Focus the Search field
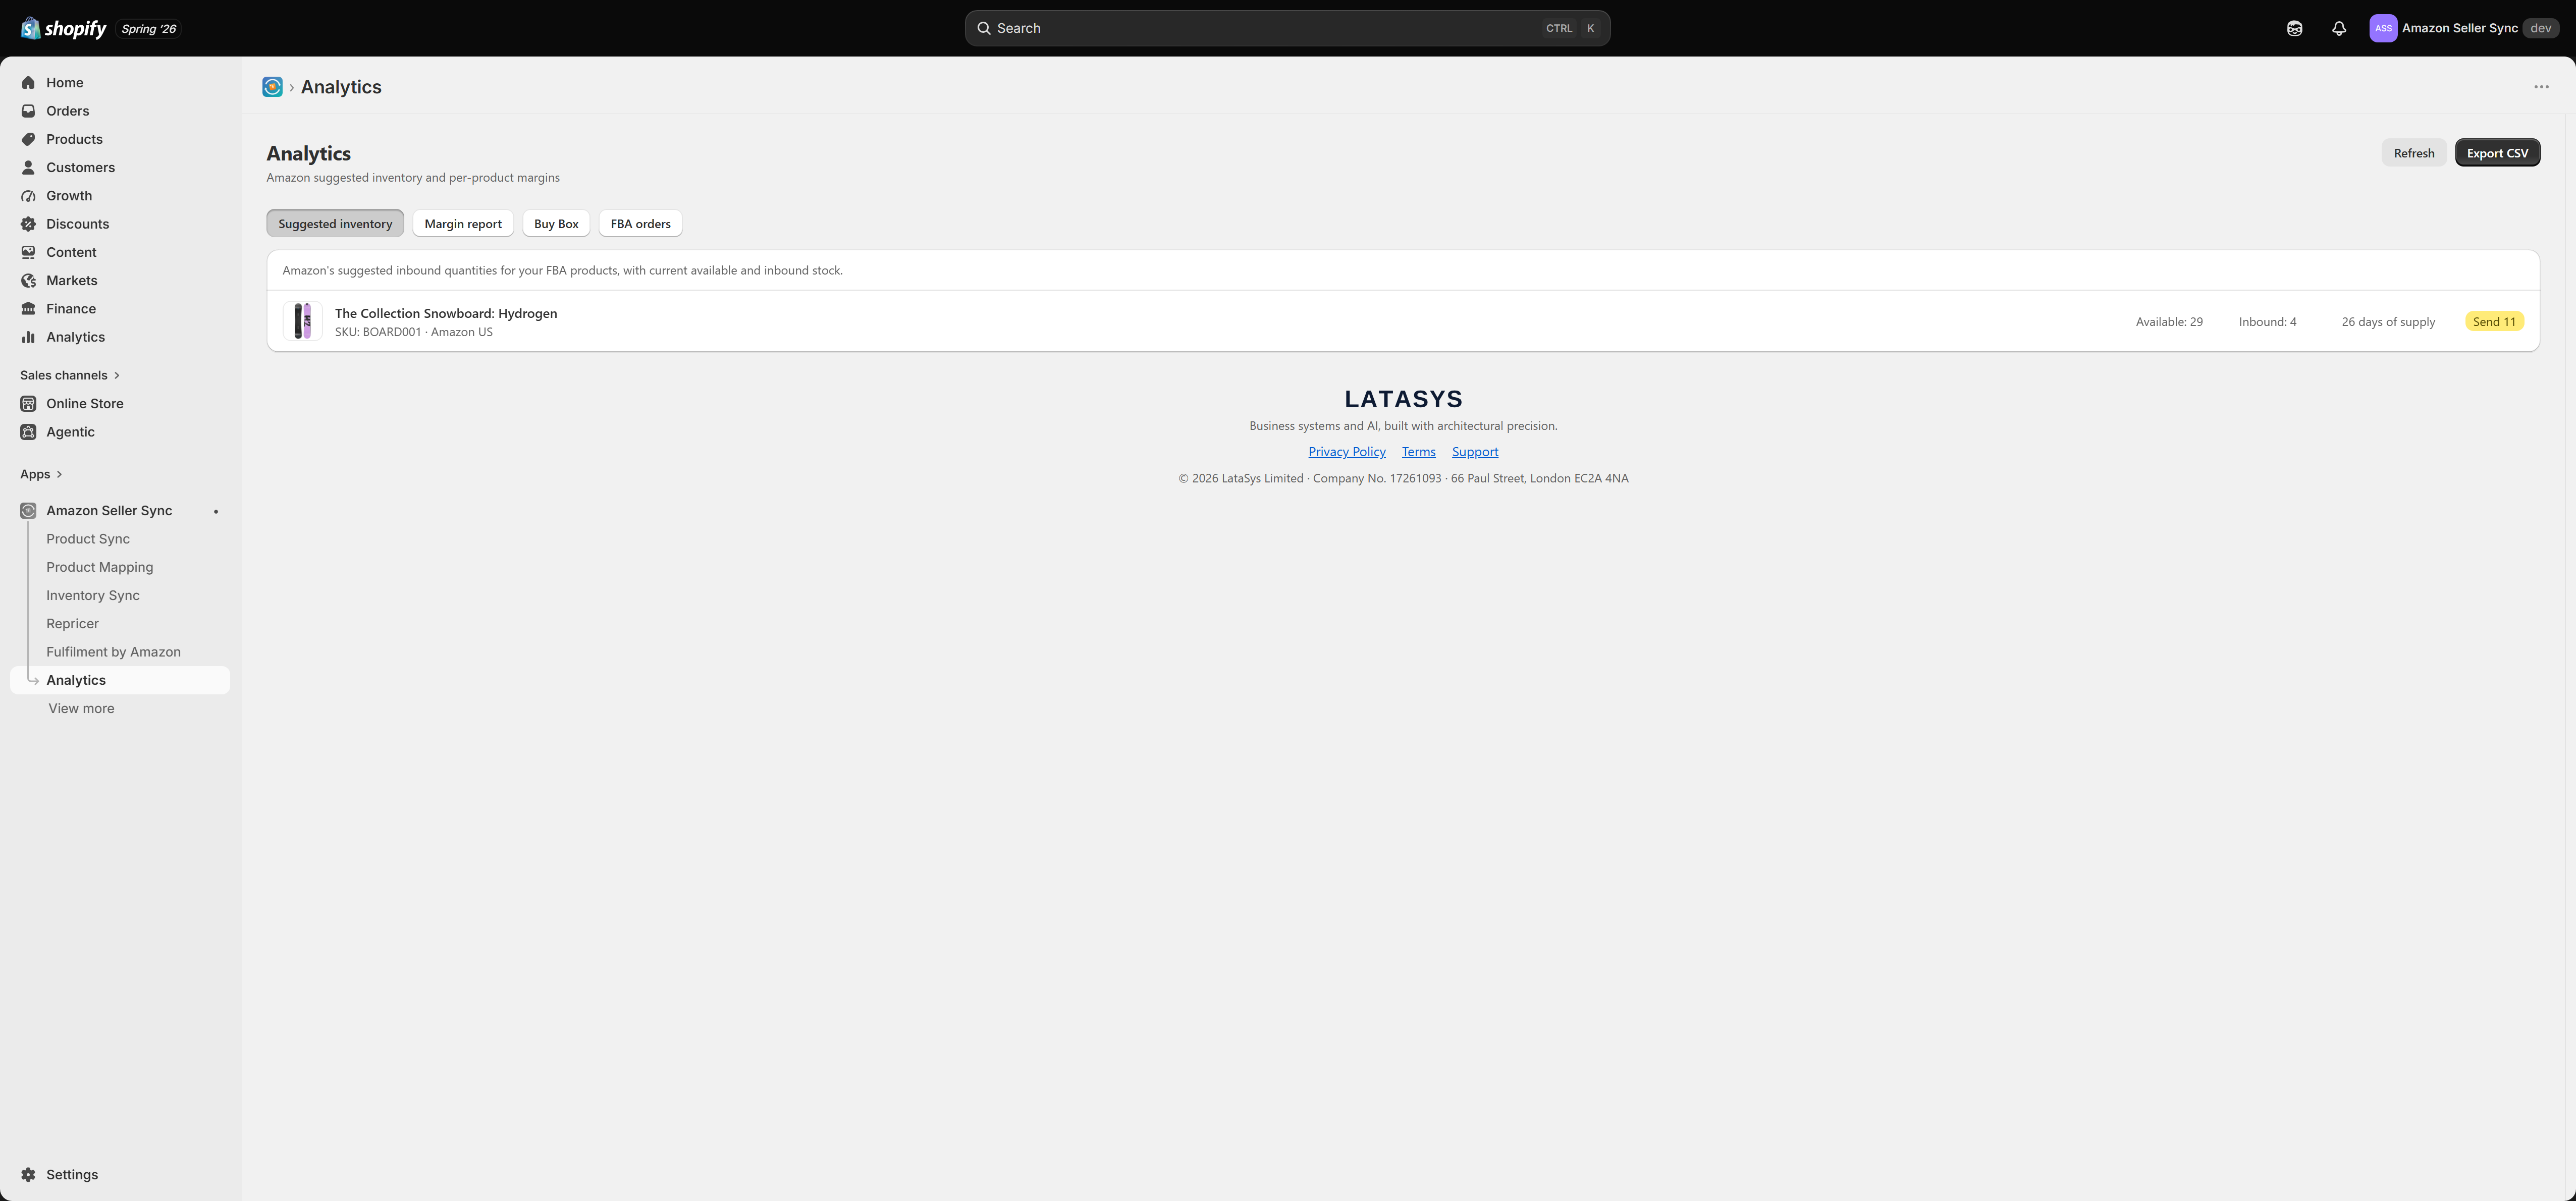2576x1201 pixels. pyautogui.click(x=1287, y=28)
